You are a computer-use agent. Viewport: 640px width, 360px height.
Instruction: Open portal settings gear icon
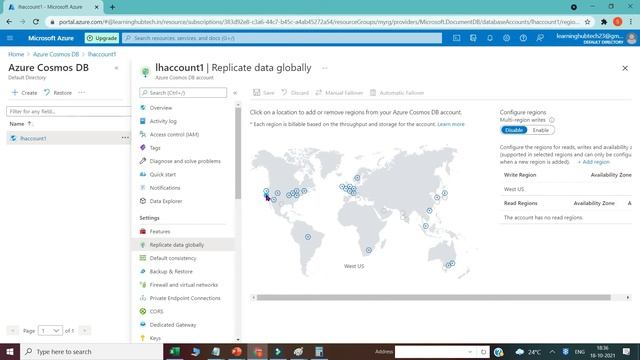tap(507, 38)
